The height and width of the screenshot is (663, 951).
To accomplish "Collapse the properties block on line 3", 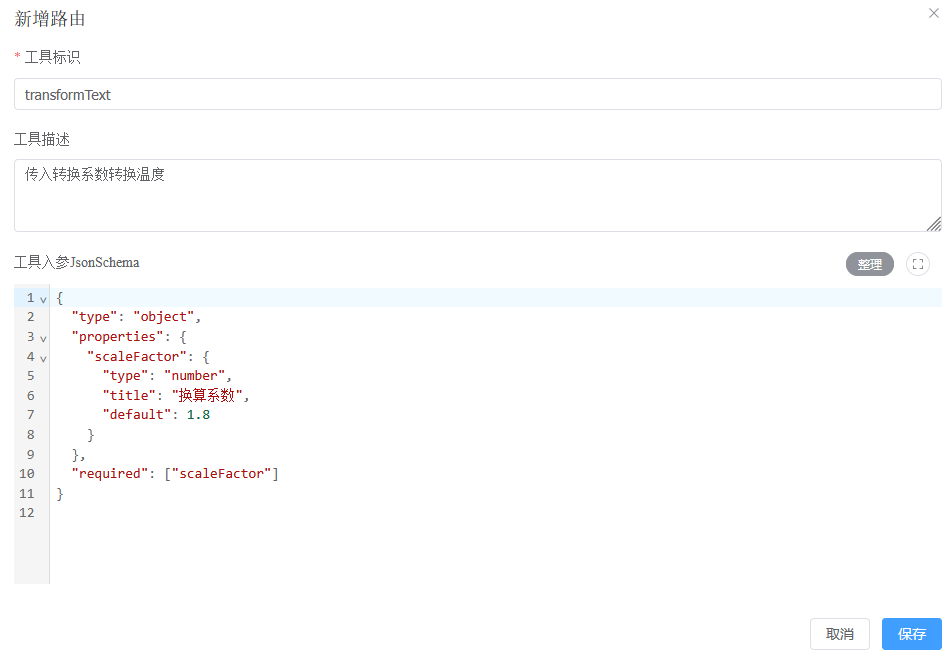I will click(41, 336).
